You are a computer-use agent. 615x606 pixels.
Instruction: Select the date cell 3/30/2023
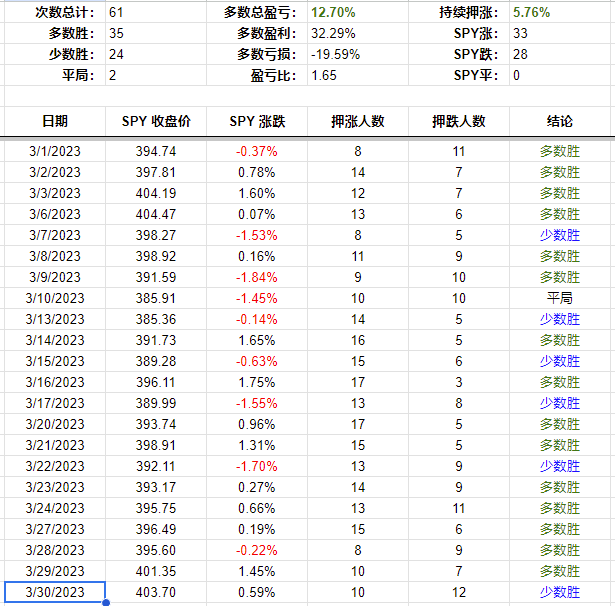click(x=55, y=592)
